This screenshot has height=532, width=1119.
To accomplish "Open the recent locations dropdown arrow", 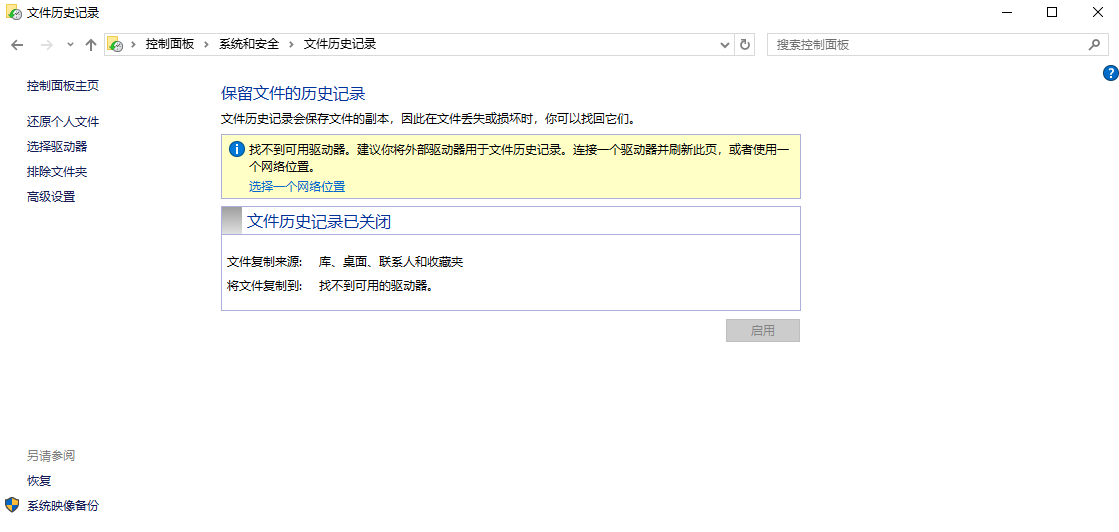I will click(x=70, y=45).
